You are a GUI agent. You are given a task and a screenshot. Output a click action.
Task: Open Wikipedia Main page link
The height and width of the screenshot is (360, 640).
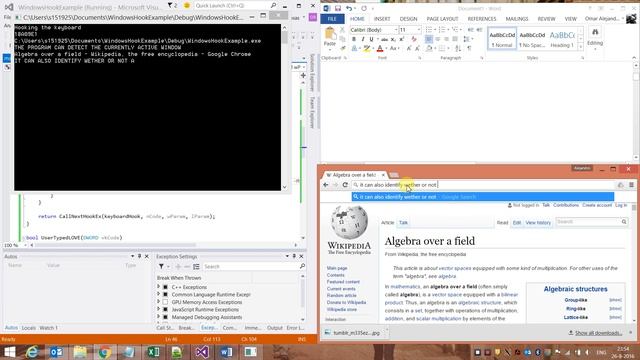point(337,268)
